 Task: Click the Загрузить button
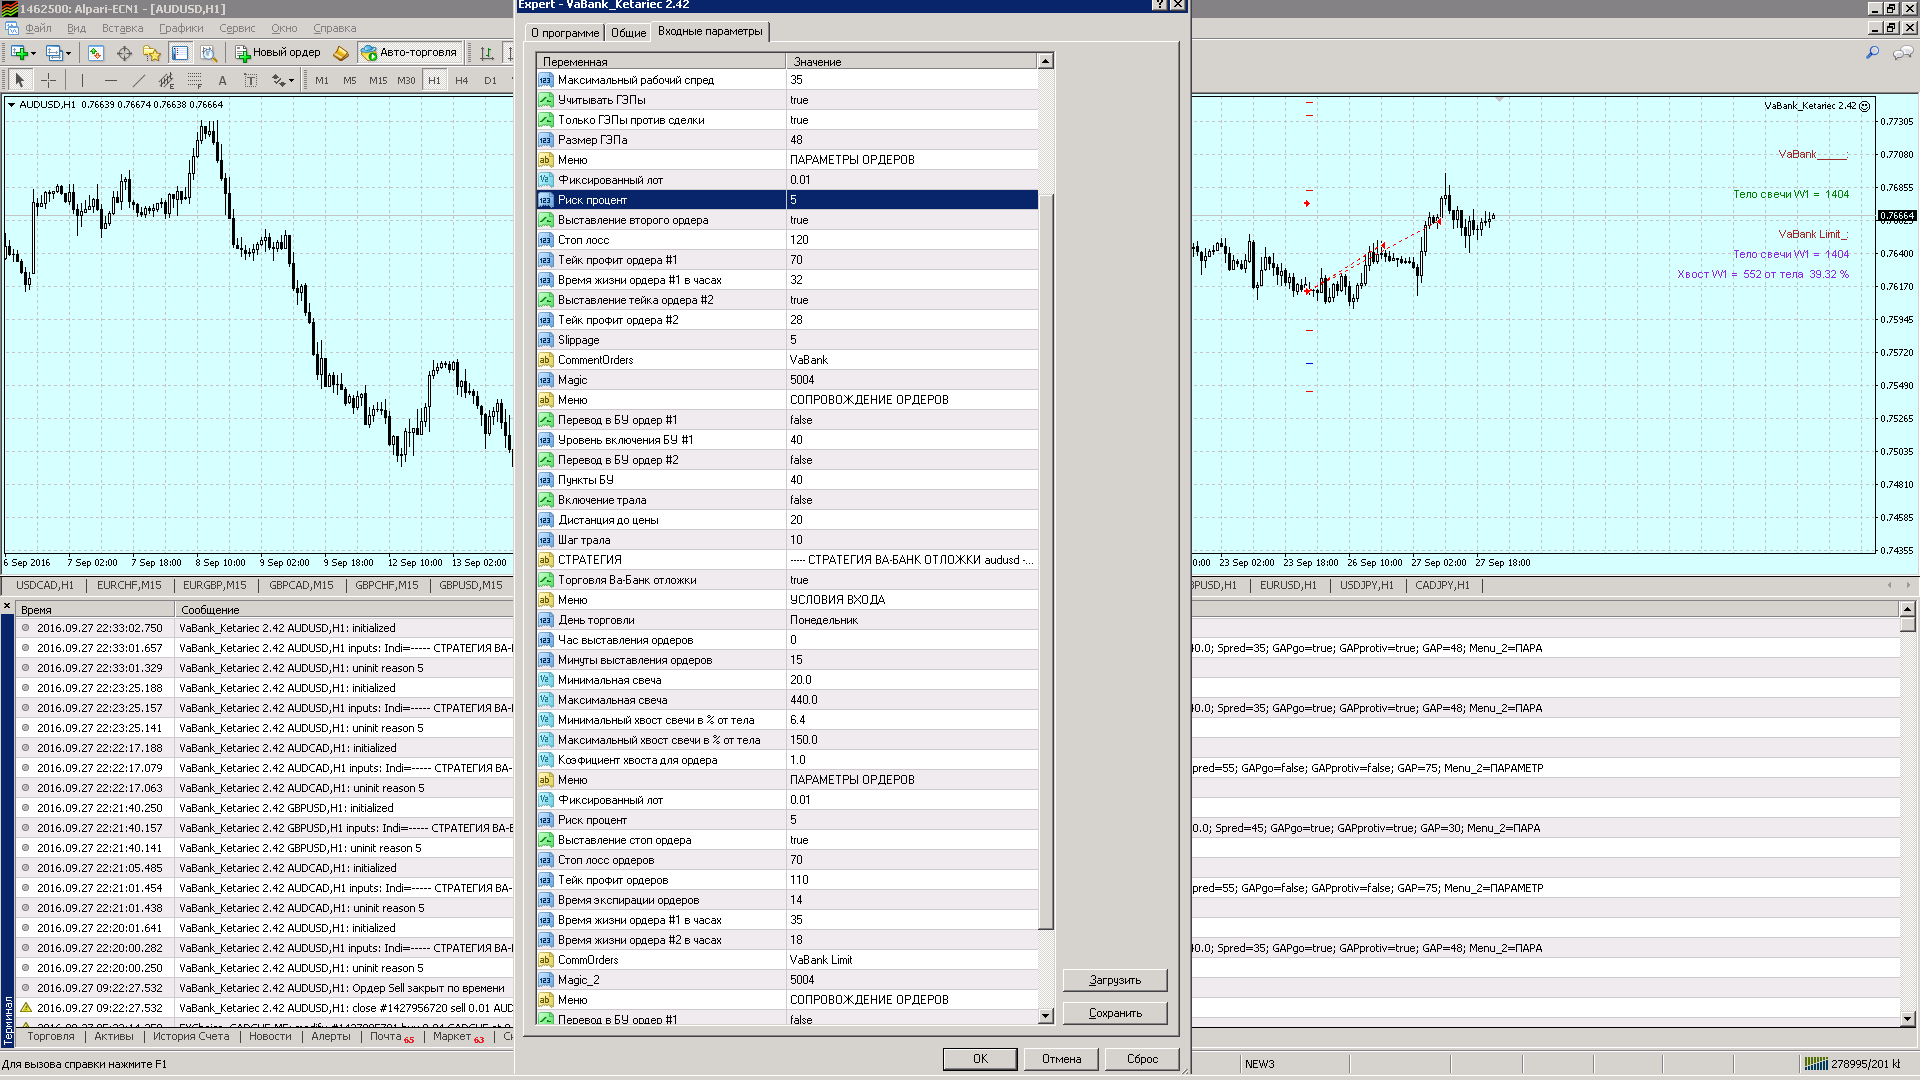1115,980
